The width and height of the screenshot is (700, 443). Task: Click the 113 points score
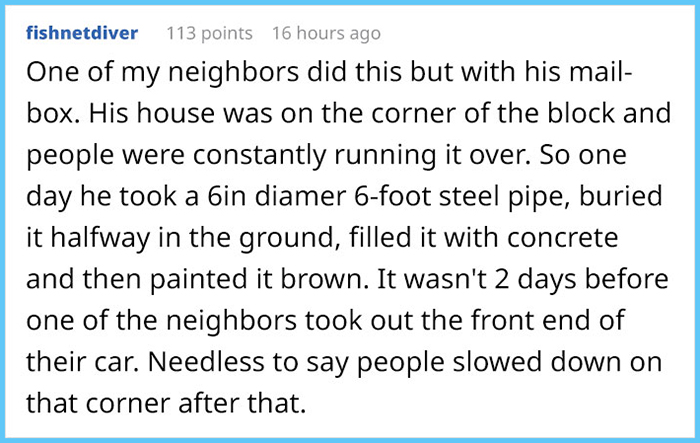point(209,34)
